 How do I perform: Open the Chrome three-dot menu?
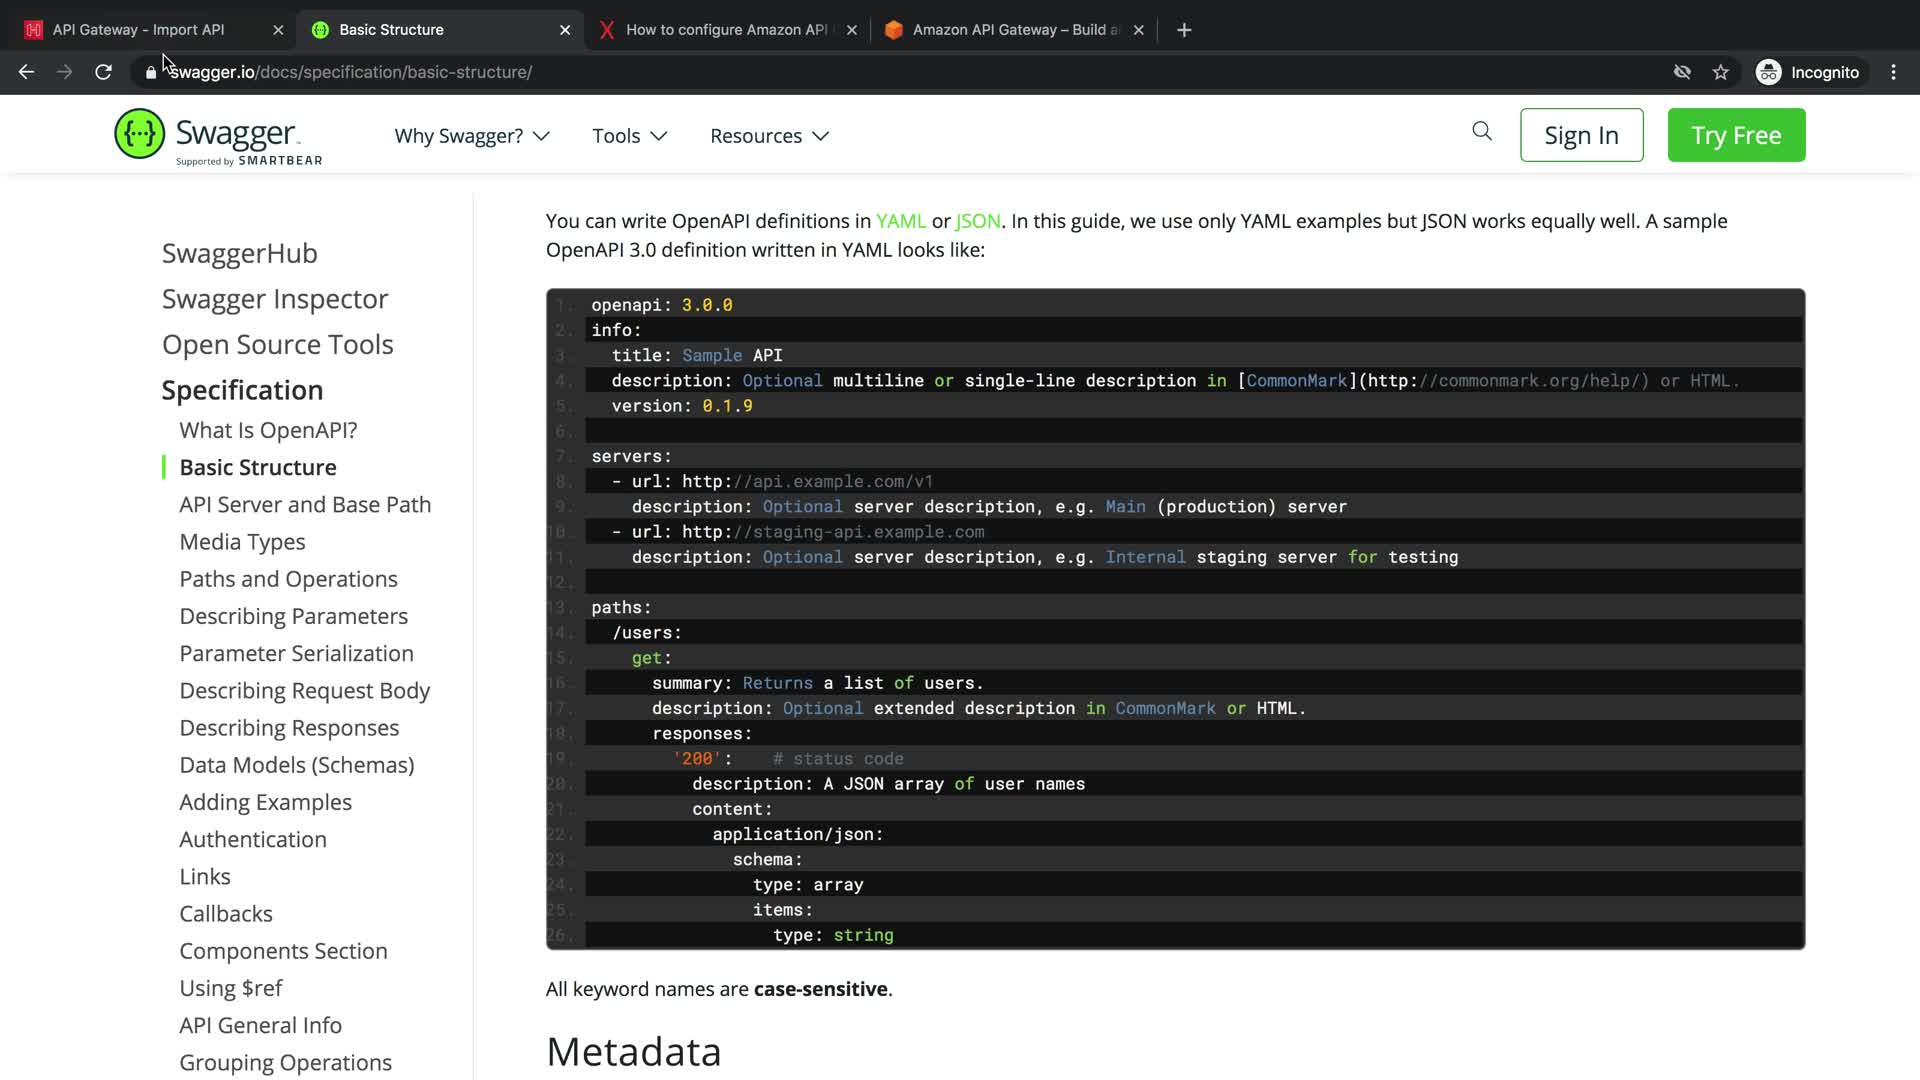point(1893,72)
